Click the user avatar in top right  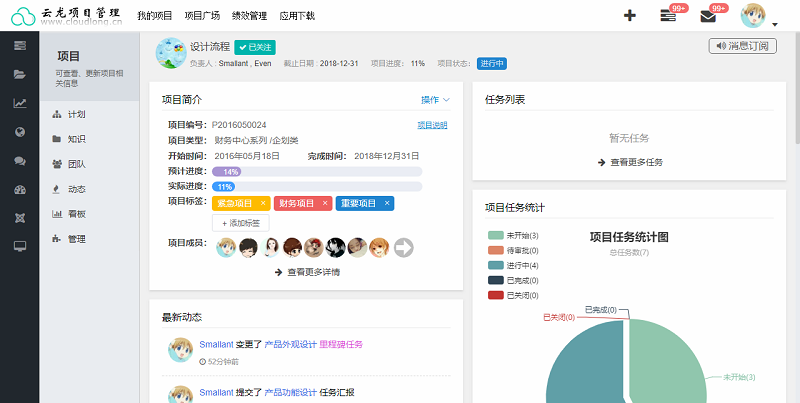click(753, 15)
